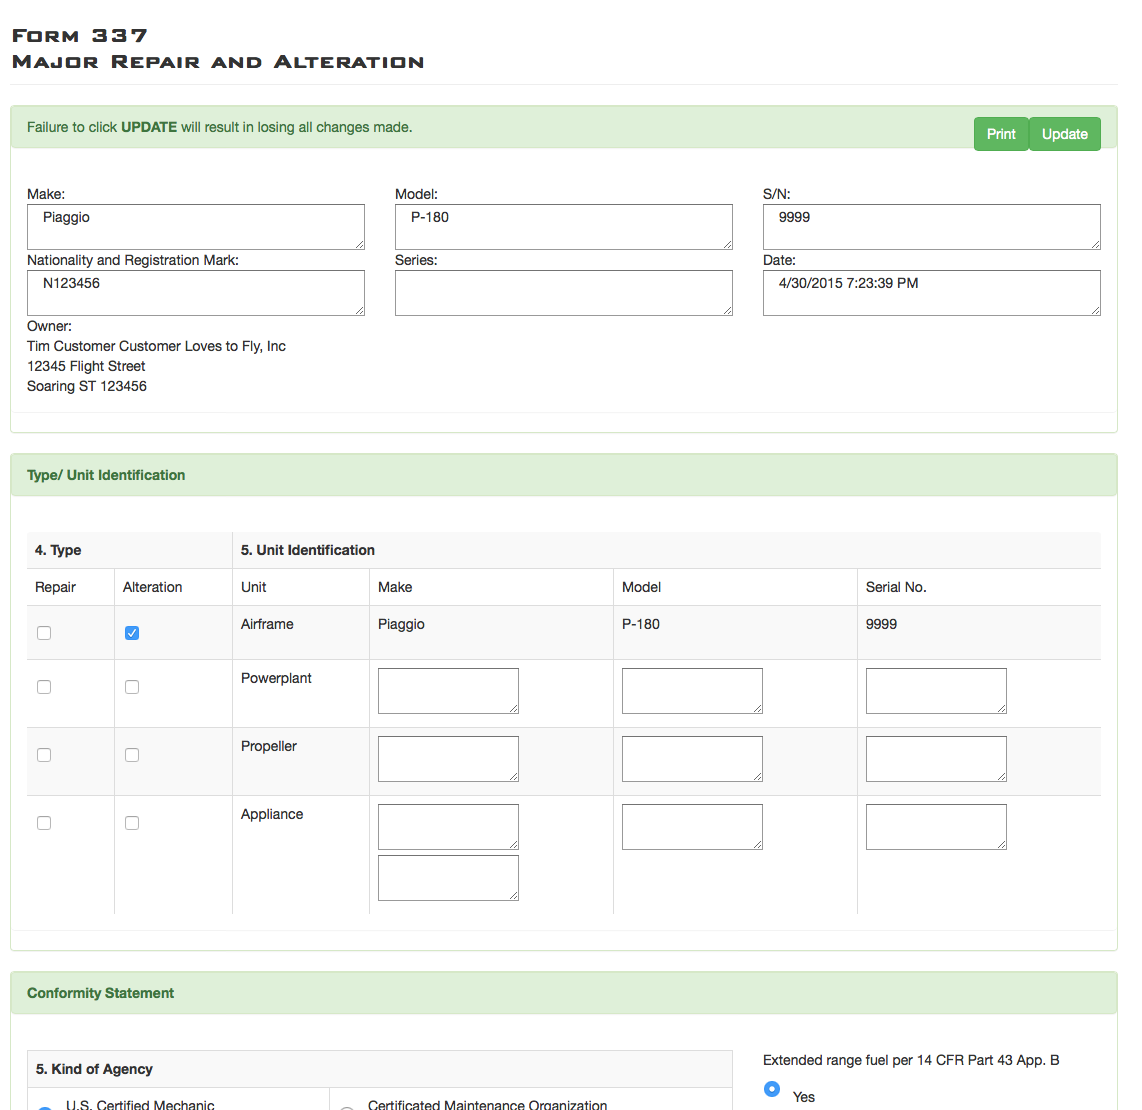Click the 'Form 337' page title
1142x1110 pixels.
[80, 36]
